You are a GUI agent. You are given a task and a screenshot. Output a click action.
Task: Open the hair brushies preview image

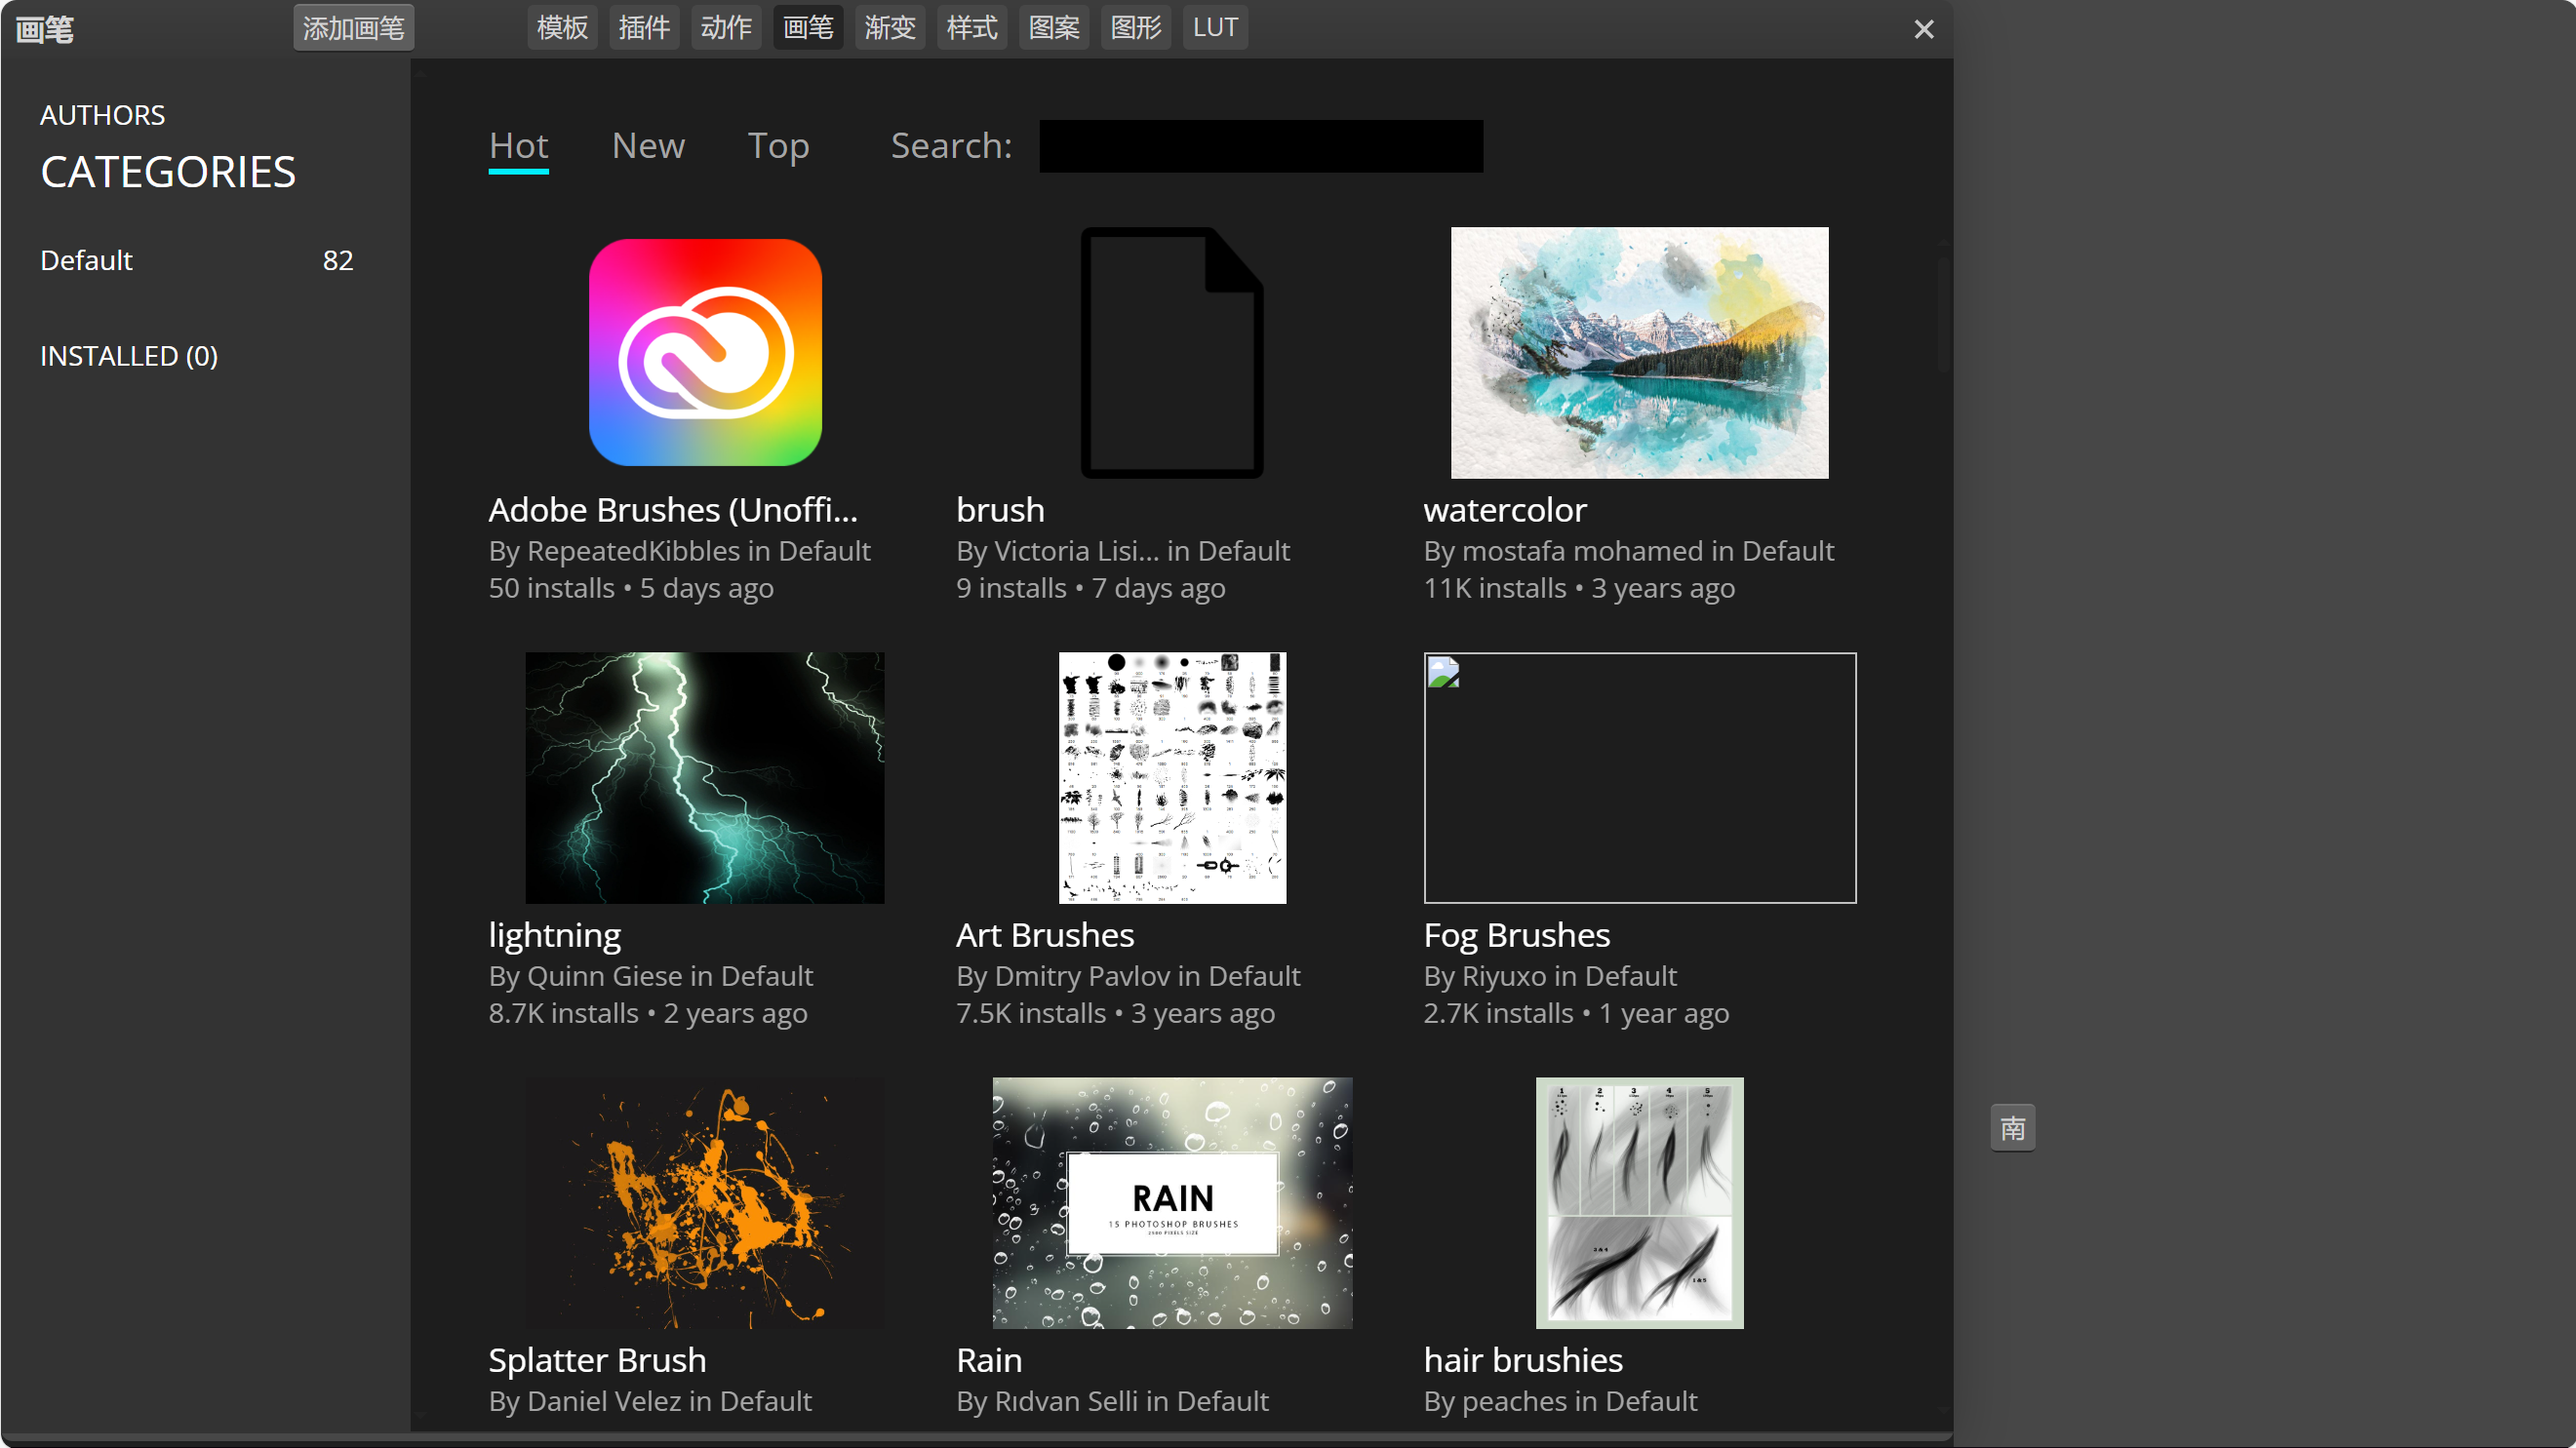click(x=1639, y=1202)
